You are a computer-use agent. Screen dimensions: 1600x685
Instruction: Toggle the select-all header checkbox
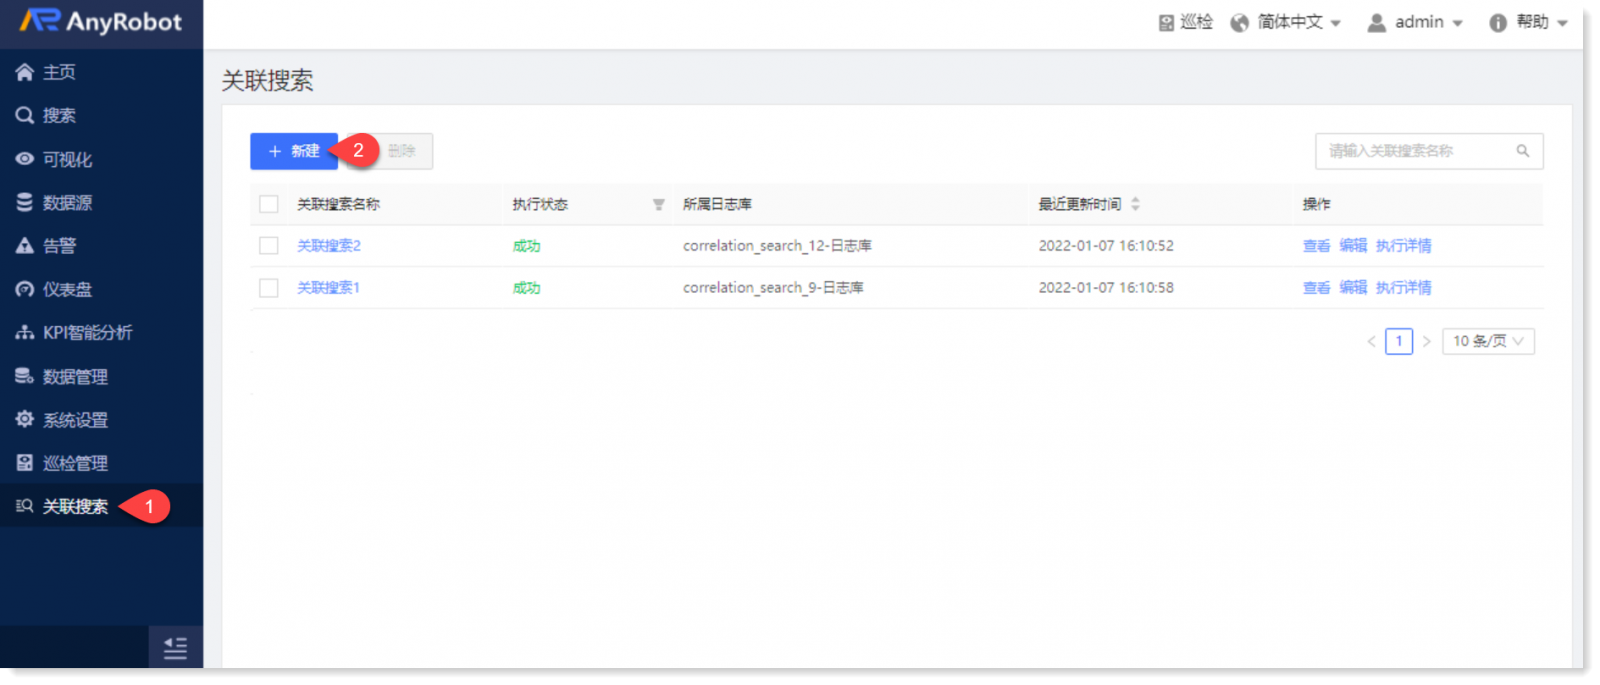point(269,204)
